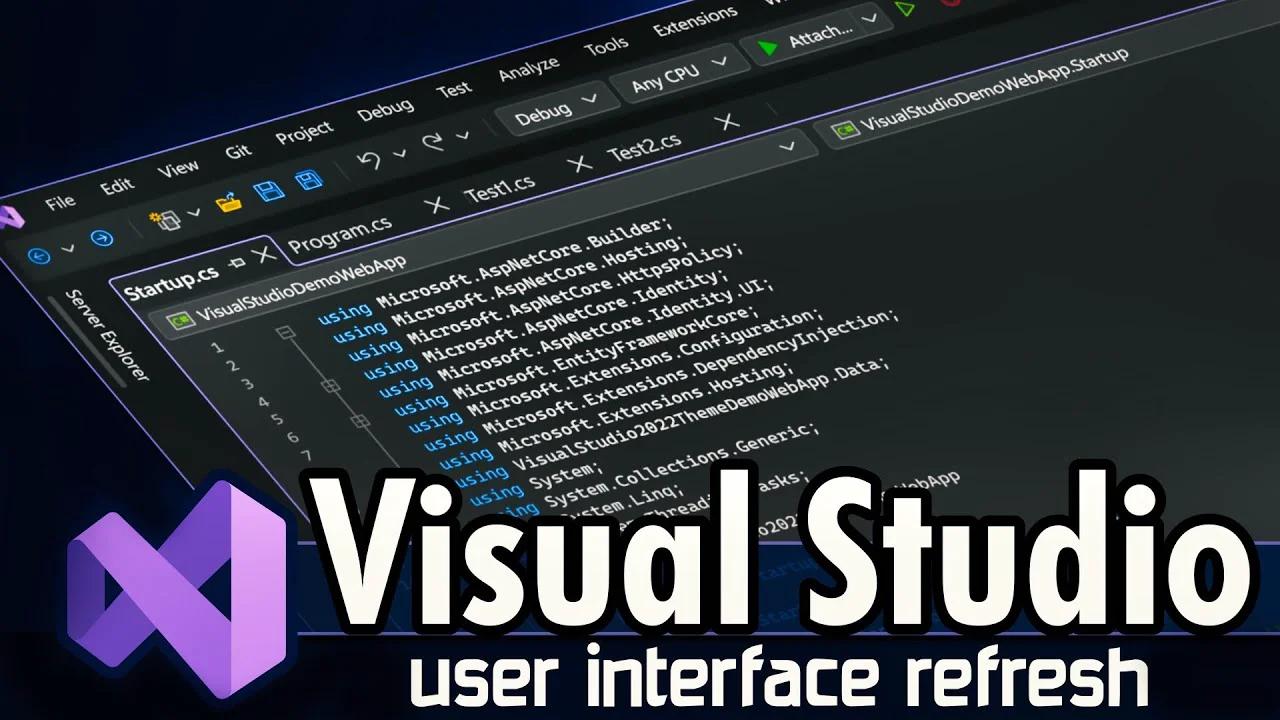This screenshot has width=1280, height=720.
Task: Click the Navigate Backward circular arrow icon
Action: [40, 256]
